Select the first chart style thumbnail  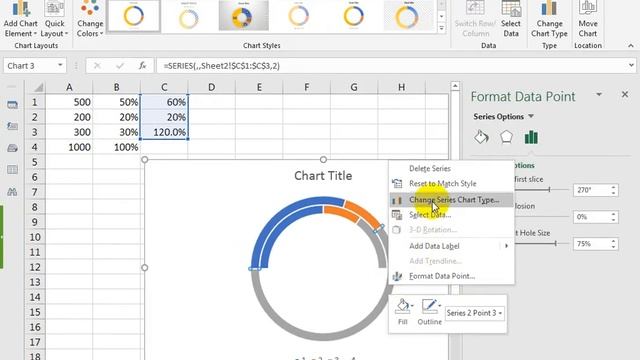[x=133, y=16]
